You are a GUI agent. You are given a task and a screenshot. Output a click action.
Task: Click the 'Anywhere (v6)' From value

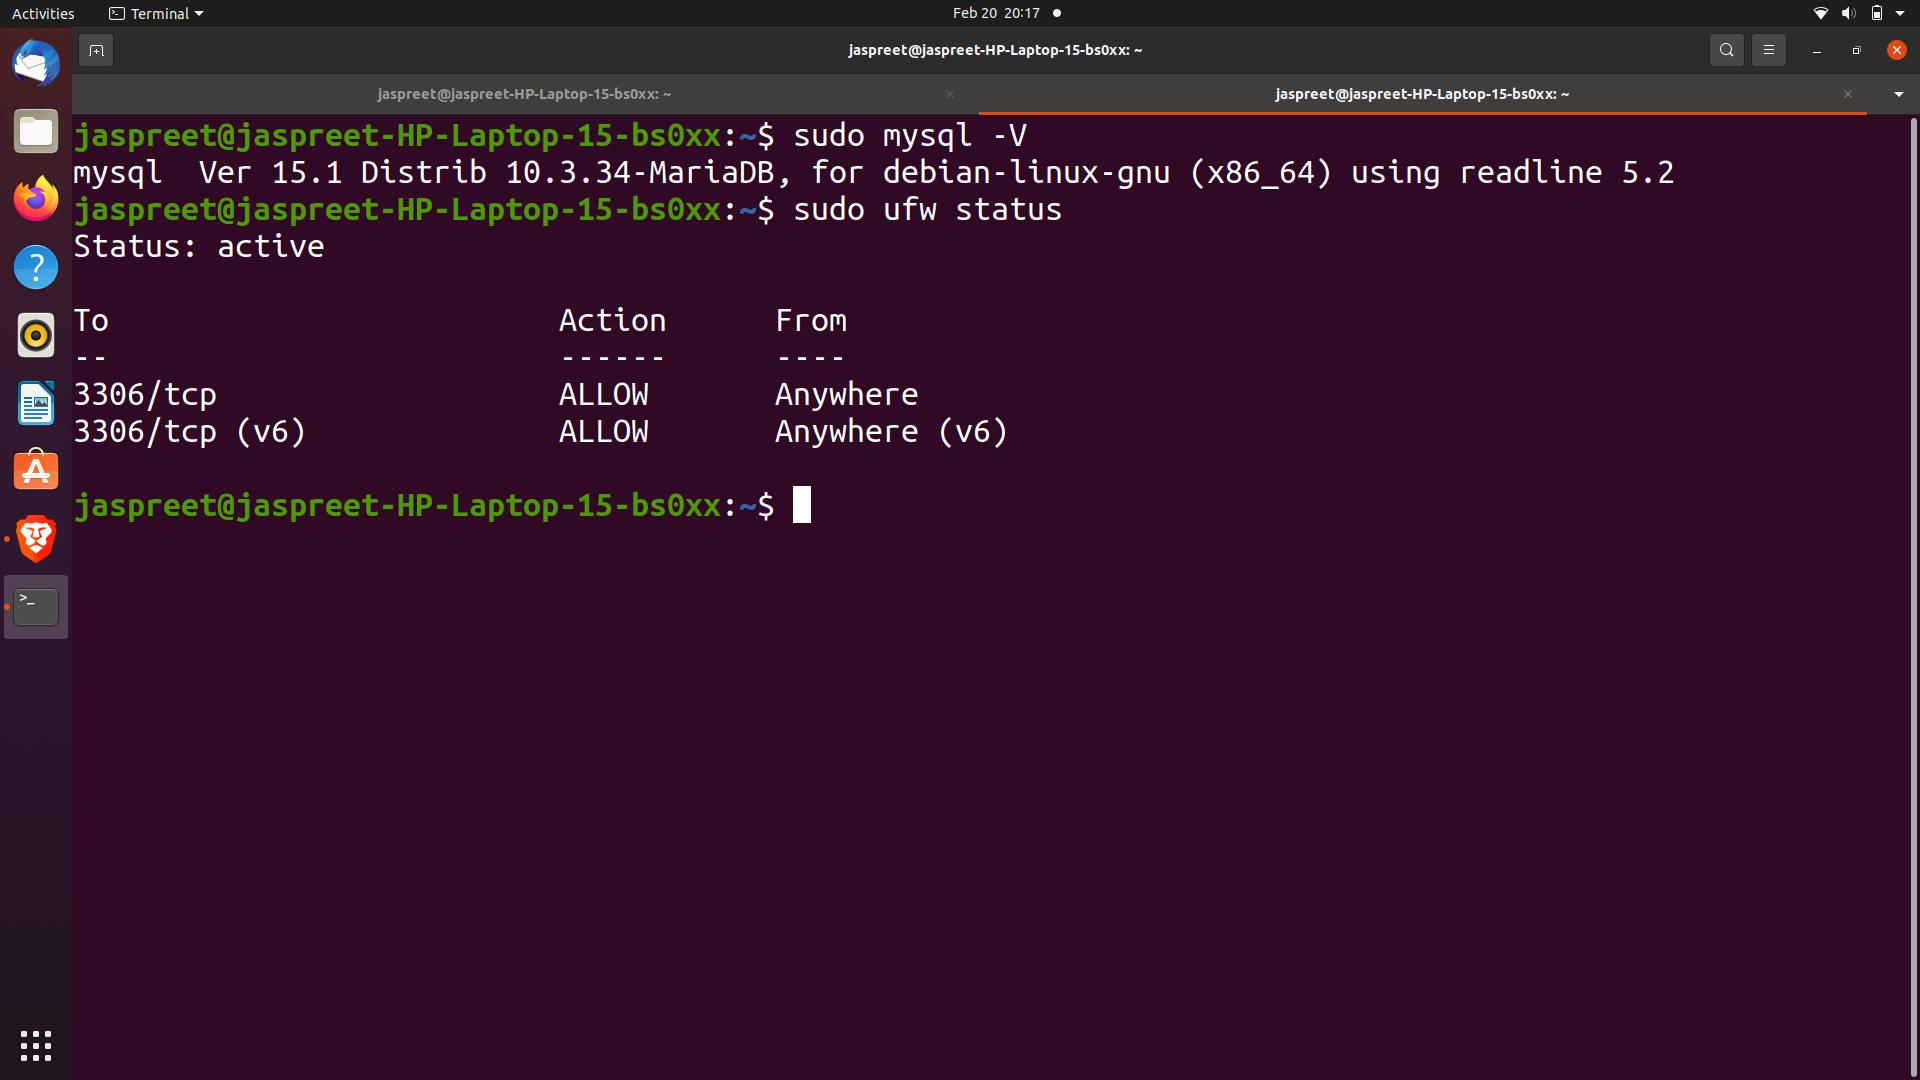coord(891,432)
